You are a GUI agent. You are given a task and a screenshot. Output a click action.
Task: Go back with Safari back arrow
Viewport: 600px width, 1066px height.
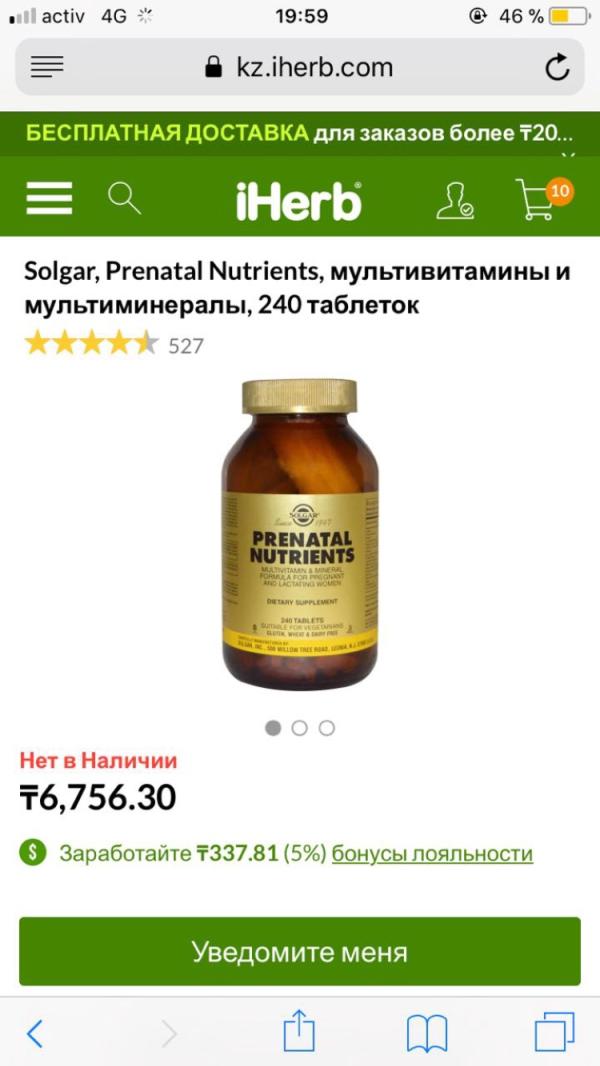point(34,1033)
